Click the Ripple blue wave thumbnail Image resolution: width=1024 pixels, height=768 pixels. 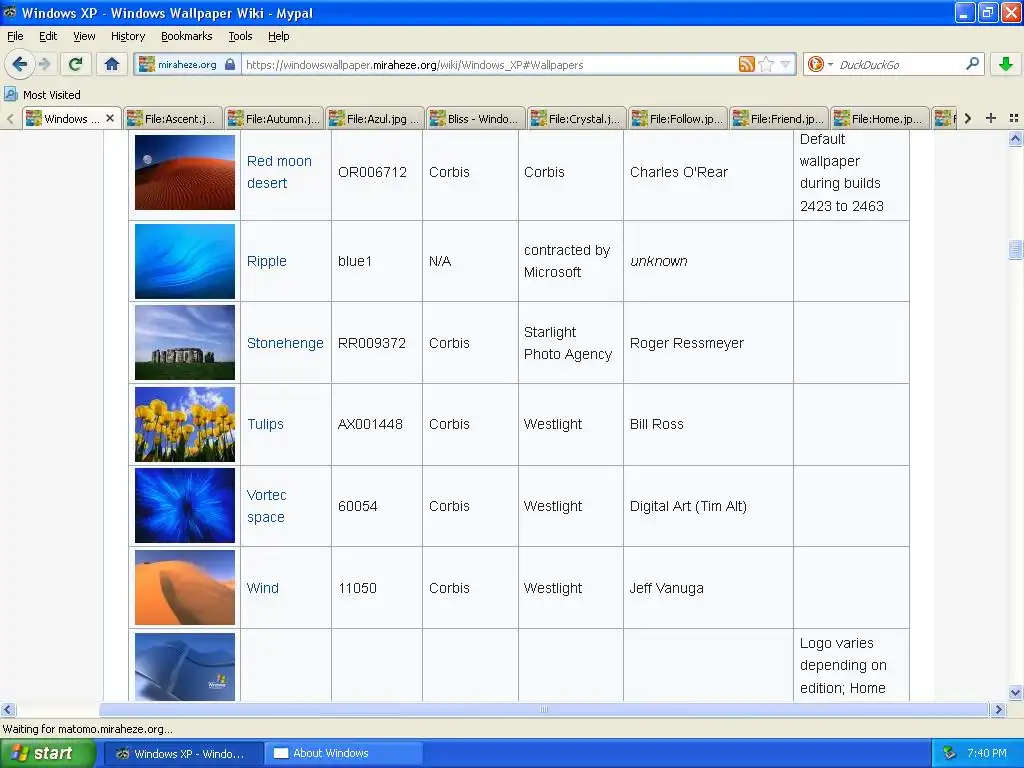(185, 261)
